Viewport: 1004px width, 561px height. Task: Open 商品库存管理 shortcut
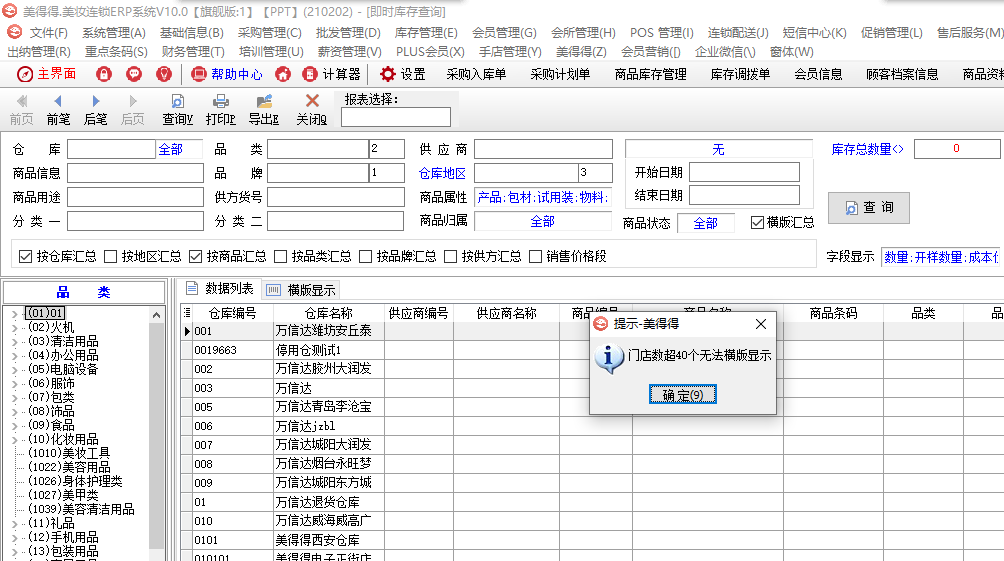click(x=651, y=74)
